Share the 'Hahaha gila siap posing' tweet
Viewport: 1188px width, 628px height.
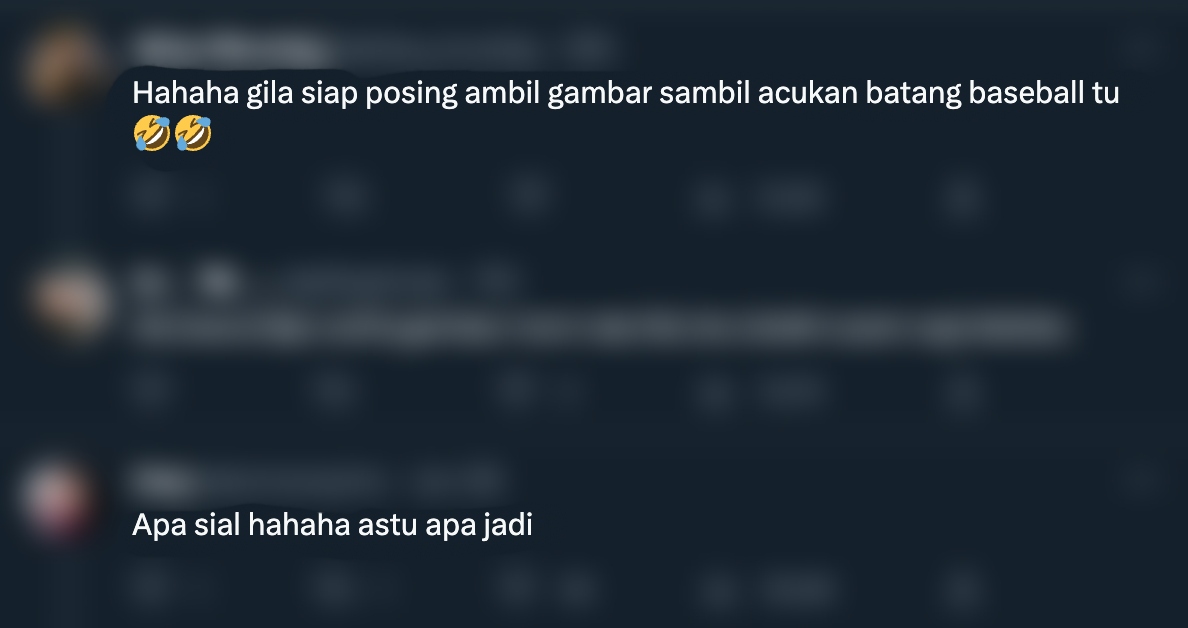[x=963, y=198]
